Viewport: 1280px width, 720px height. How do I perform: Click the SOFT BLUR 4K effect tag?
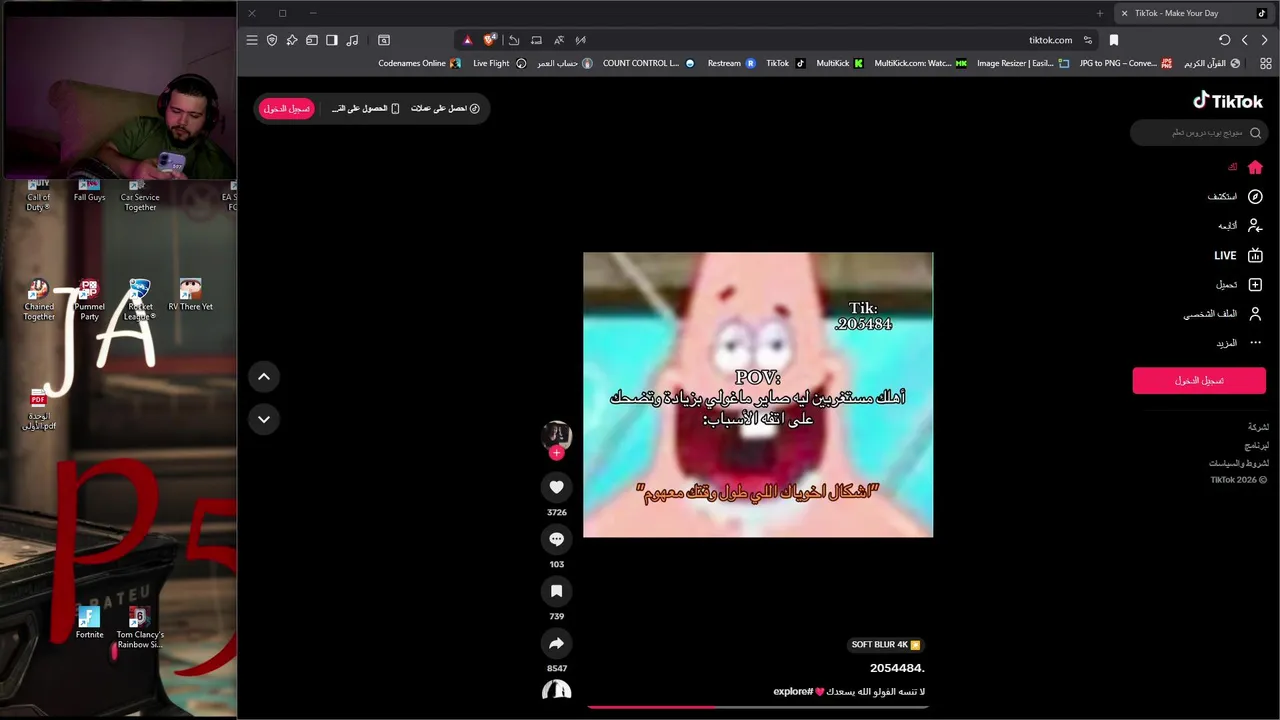tap(886, 645)
